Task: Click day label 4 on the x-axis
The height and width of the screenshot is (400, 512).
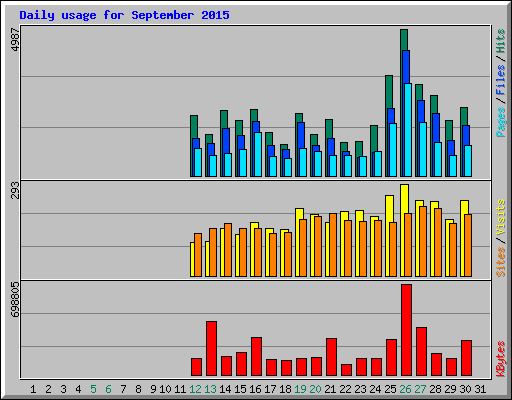Action: [x=78, y=389]
